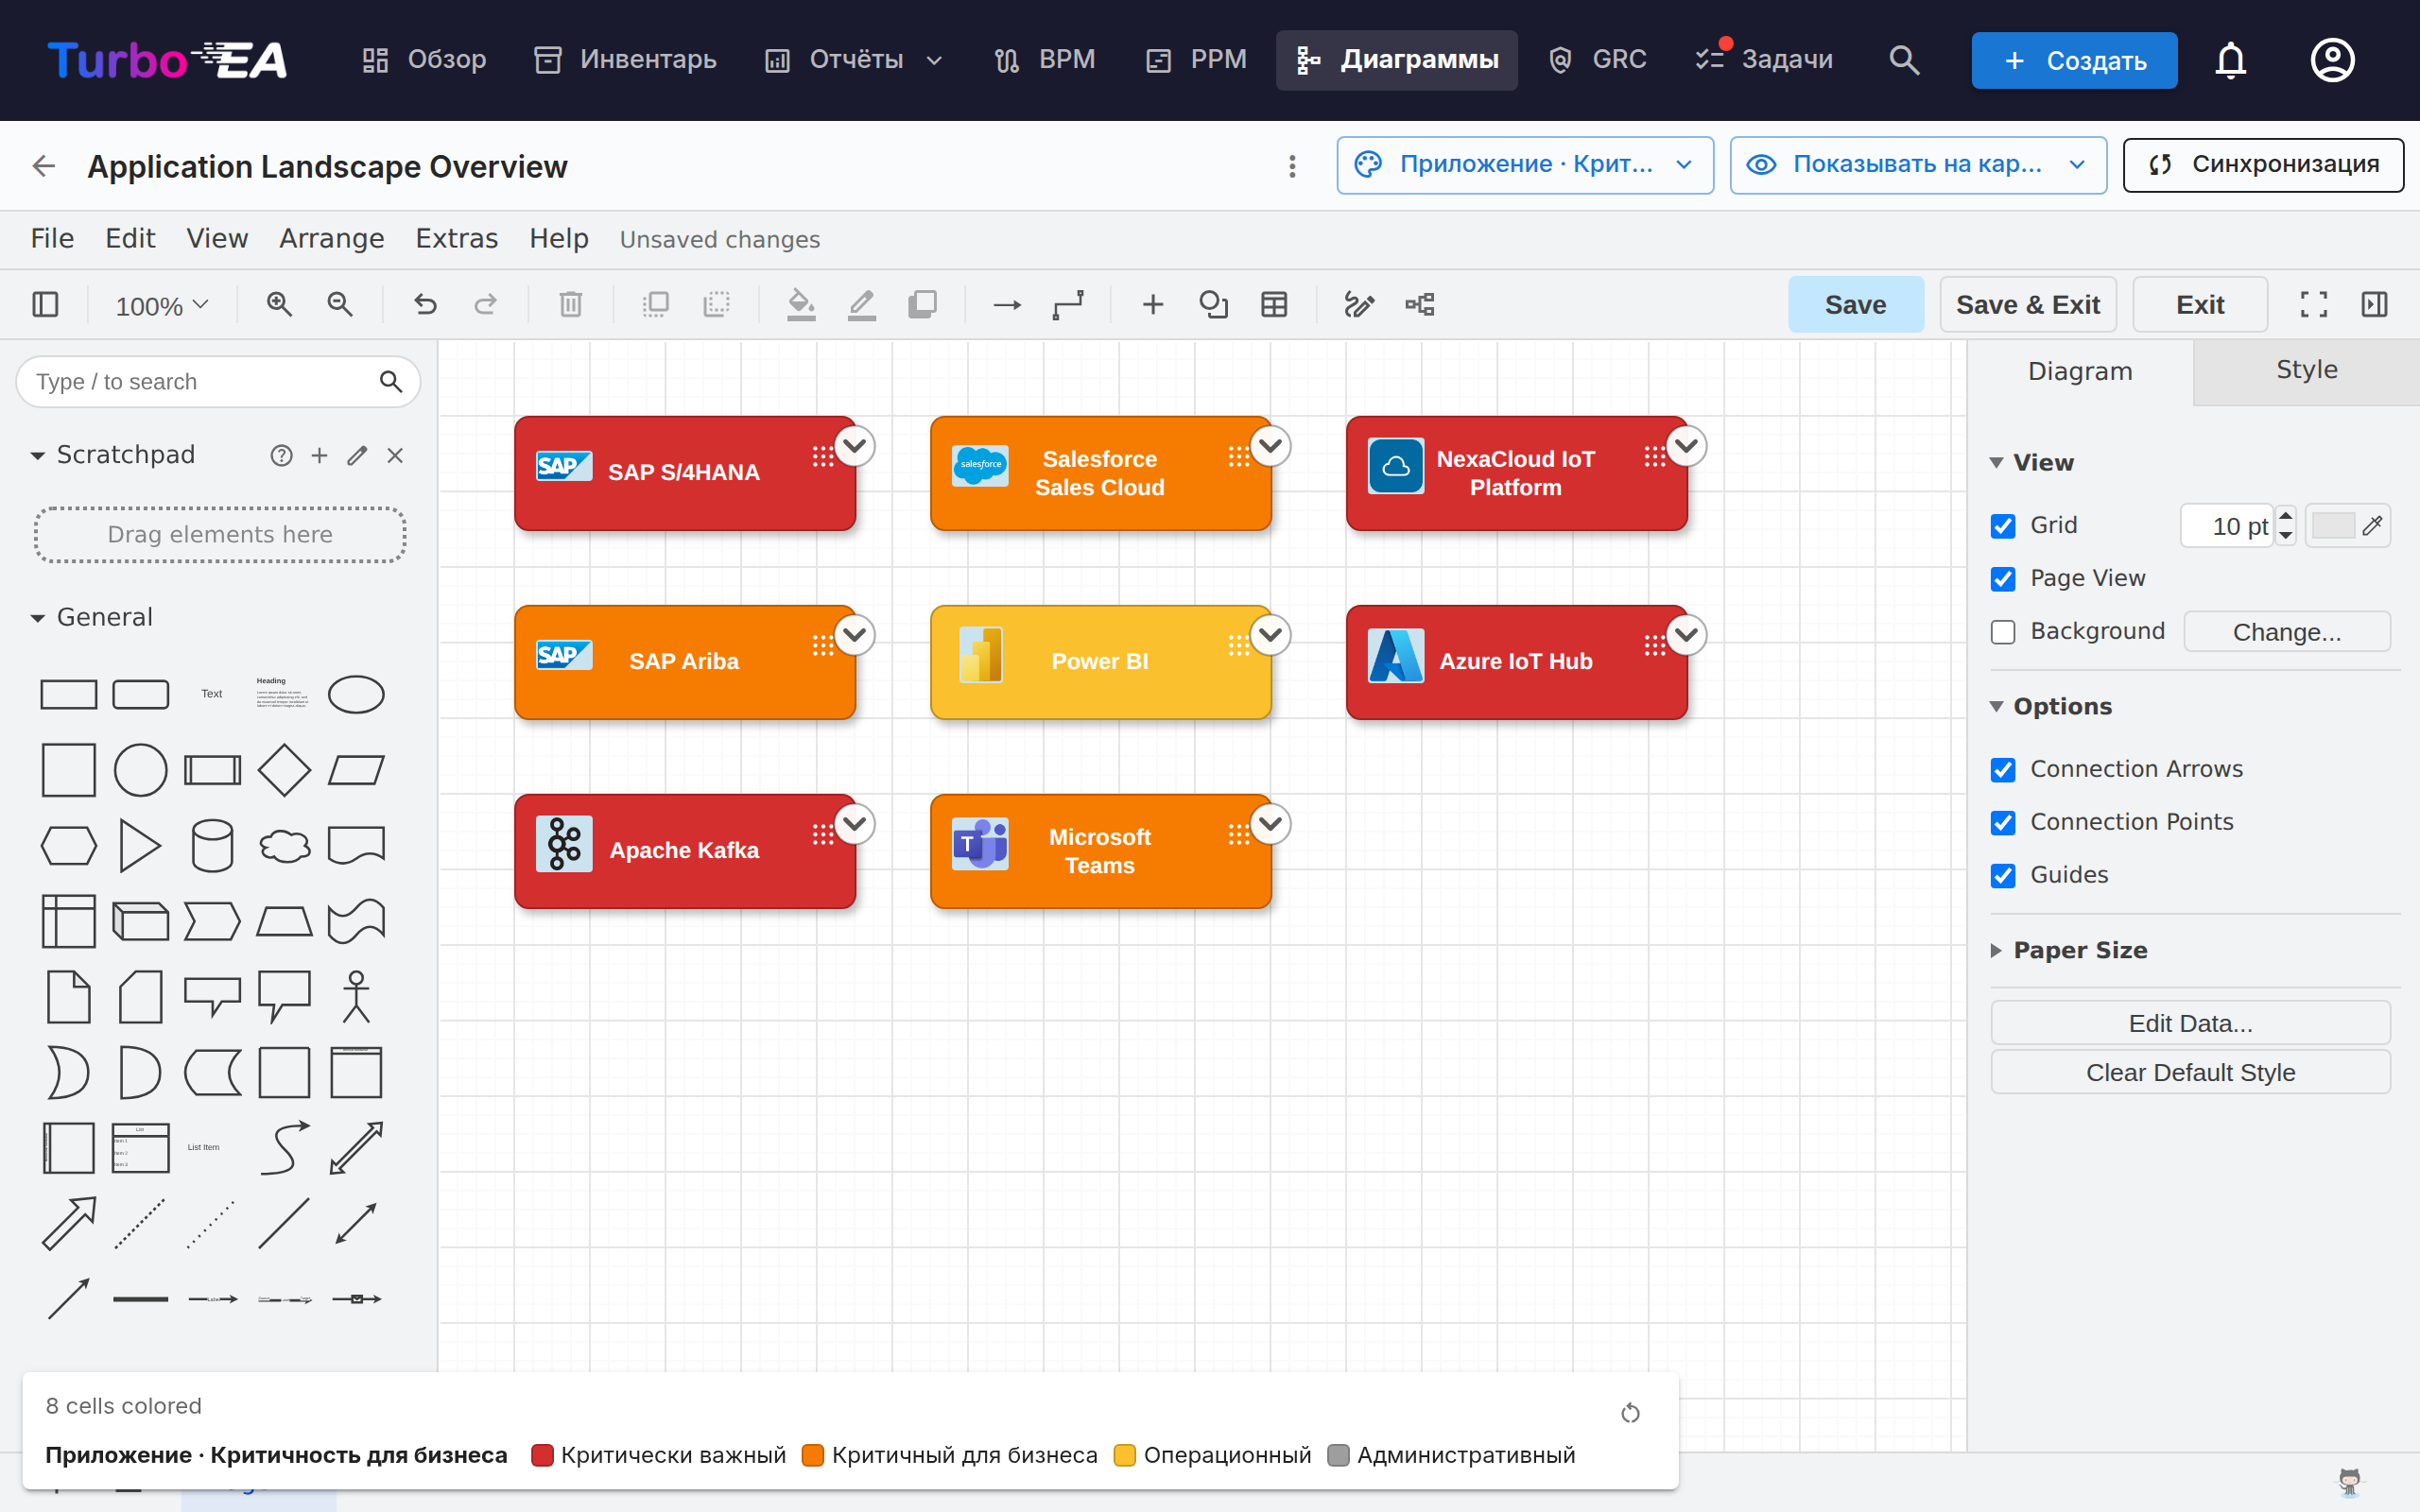Open the Arrange menu

coord(331,238)
